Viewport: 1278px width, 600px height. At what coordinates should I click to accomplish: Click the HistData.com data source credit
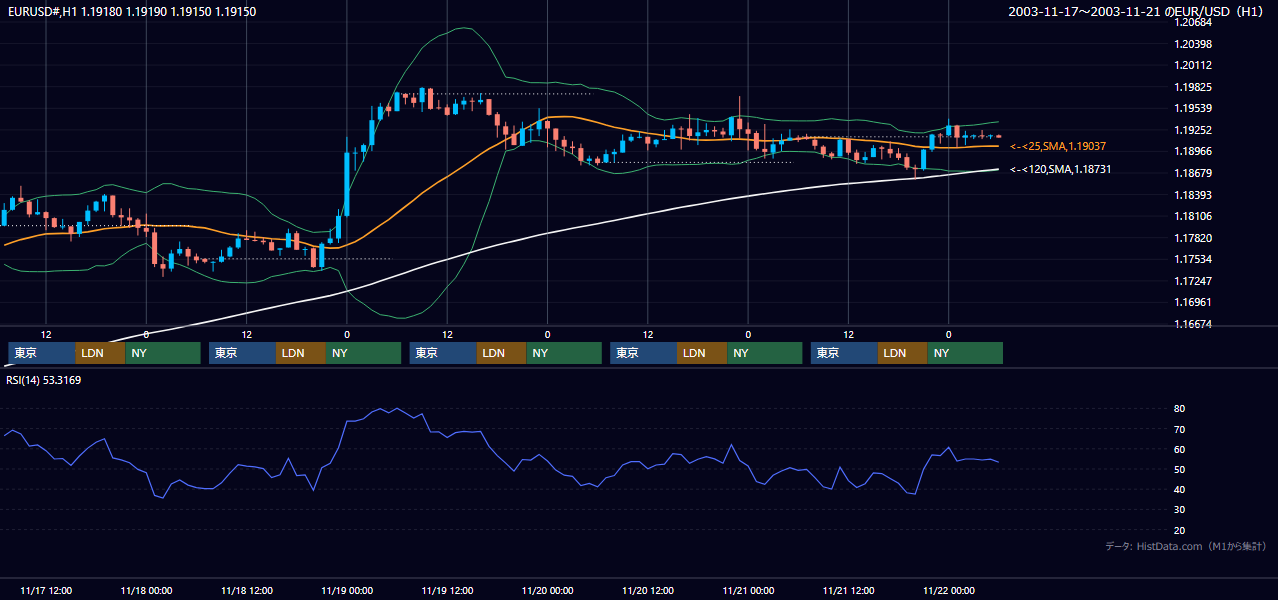(x=1186, y=546)
